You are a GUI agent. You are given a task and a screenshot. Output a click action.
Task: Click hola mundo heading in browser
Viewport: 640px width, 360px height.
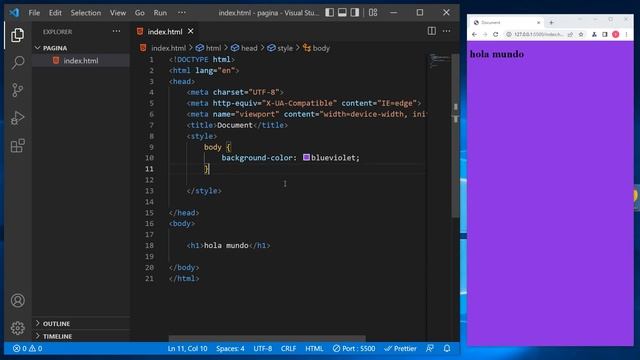[497, 54]
